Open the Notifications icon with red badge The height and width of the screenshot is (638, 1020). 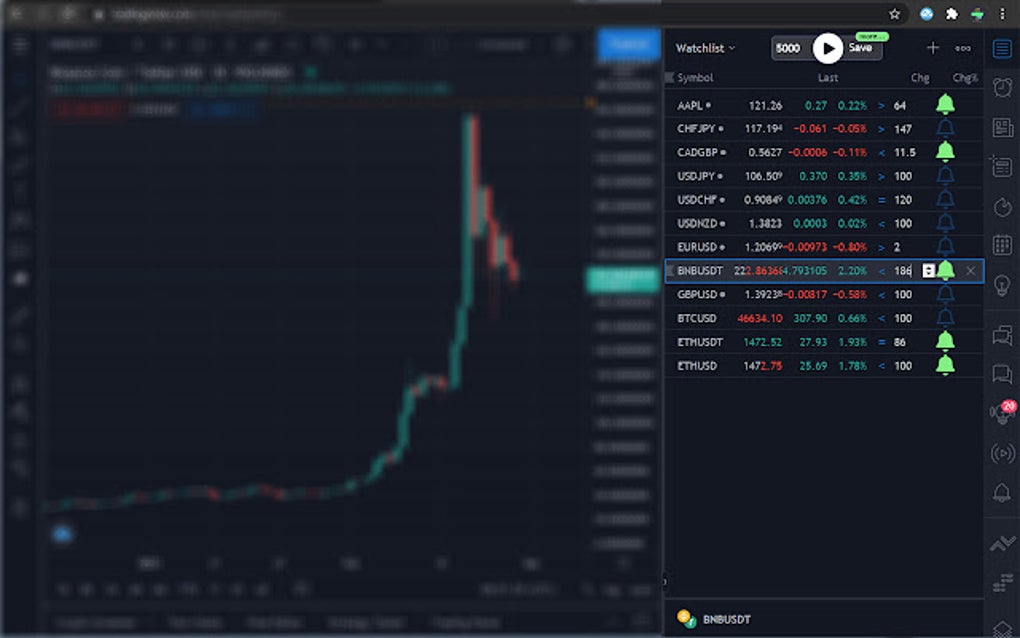pyautogui.click(x=1003, y=409)
